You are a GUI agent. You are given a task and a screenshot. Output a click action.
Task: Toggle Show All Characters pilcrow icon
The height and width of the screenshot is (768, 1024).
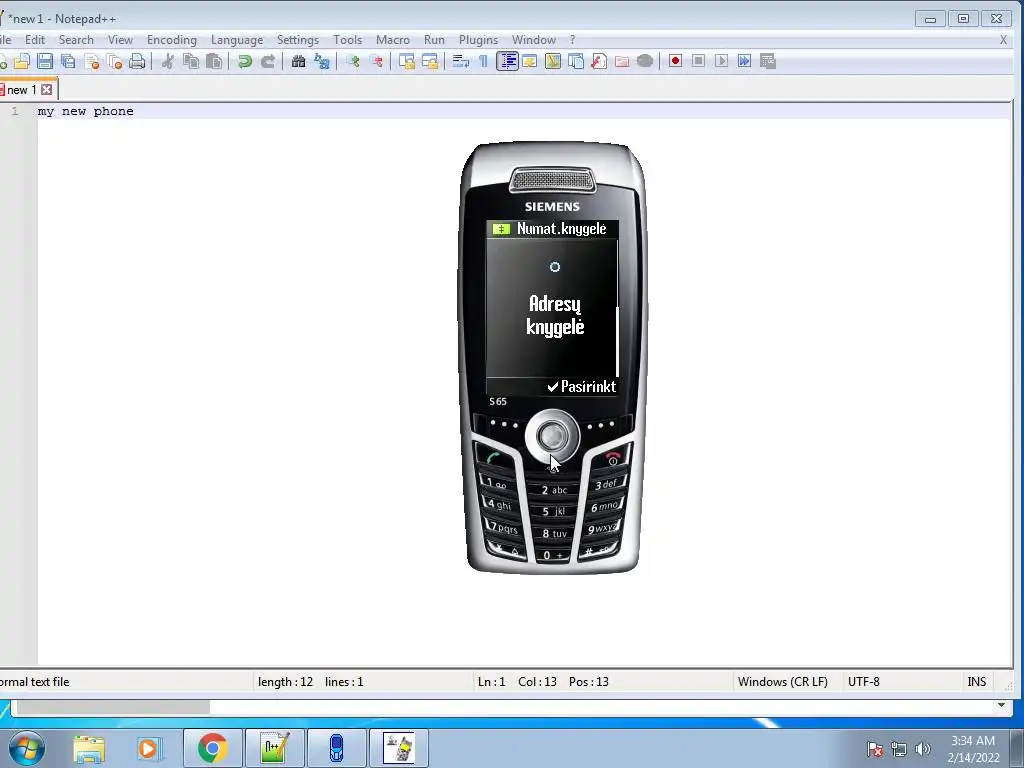483,61
